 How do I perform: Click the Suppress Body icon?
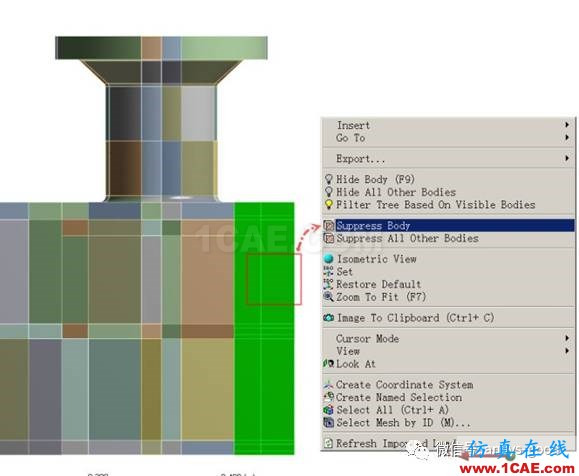point(329,225)
